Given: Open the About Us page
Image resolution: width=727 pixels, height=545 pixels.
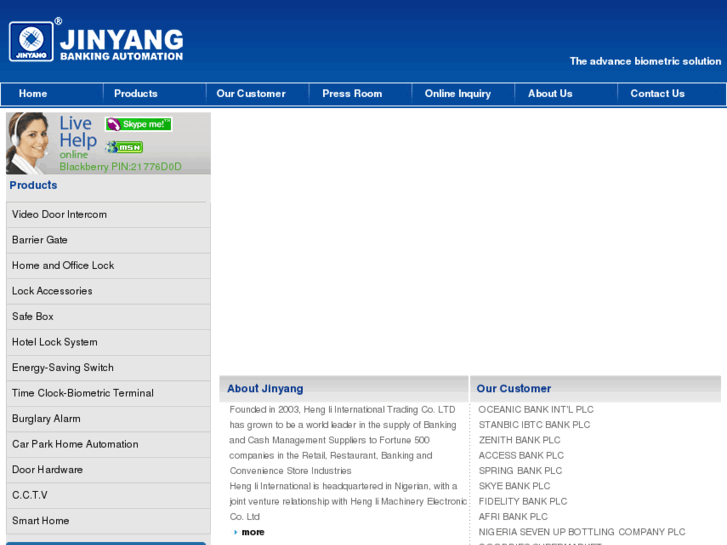Looking at the screenshot, I should click(x=550, y=94).
